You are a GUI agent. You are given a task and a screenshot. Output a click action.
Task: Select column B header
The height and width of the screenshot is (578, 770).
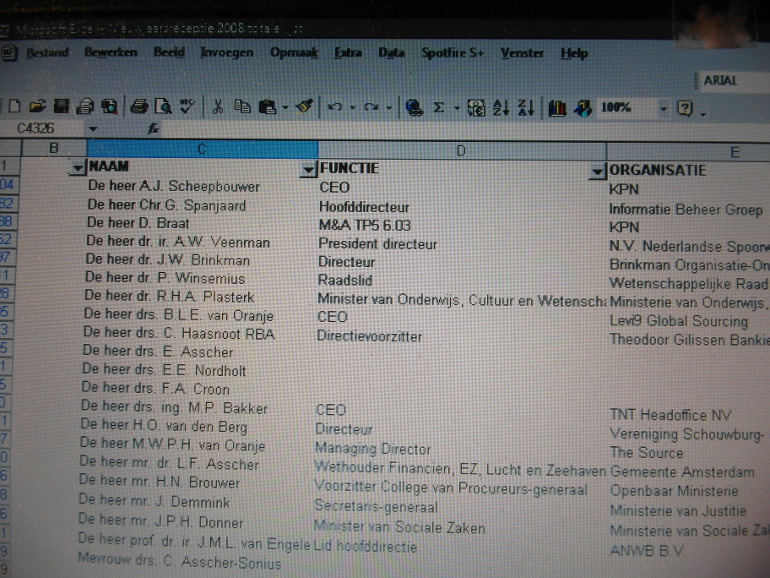(x=54, y=148)
